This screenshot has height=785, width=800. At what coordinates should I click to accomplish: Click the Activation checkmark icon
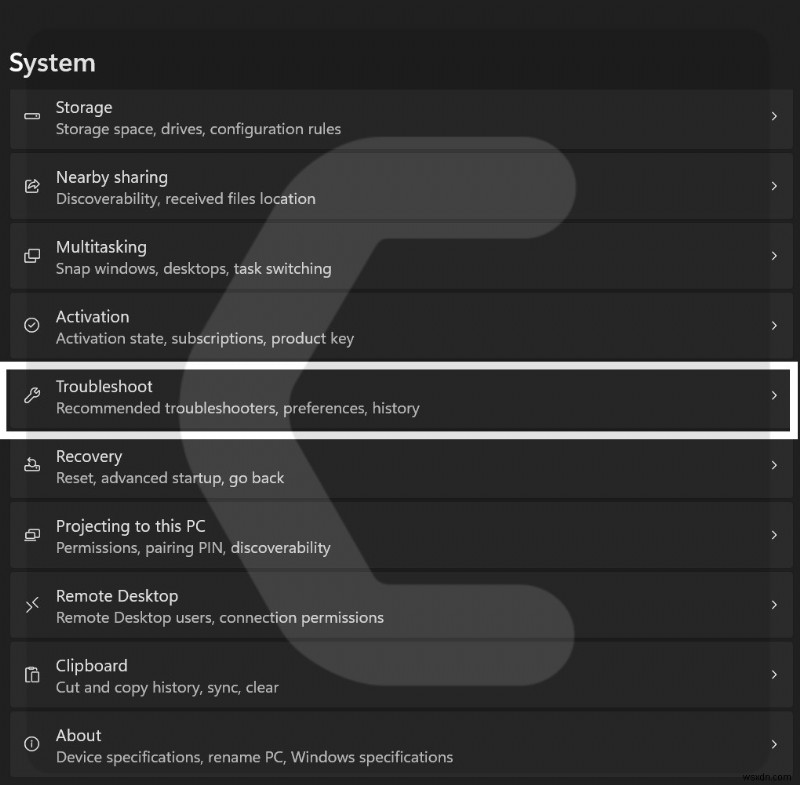click(x=31, y=326)
